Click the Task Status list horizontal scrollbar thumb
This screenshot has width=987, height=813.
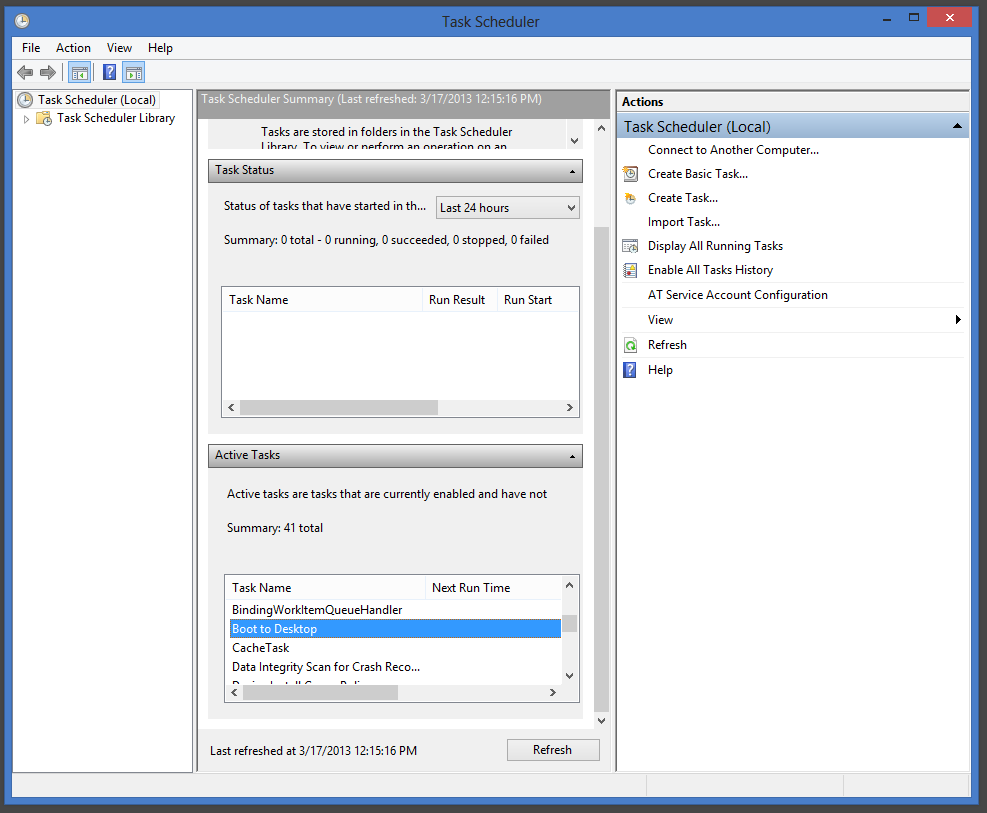click(x=339, y=408)
